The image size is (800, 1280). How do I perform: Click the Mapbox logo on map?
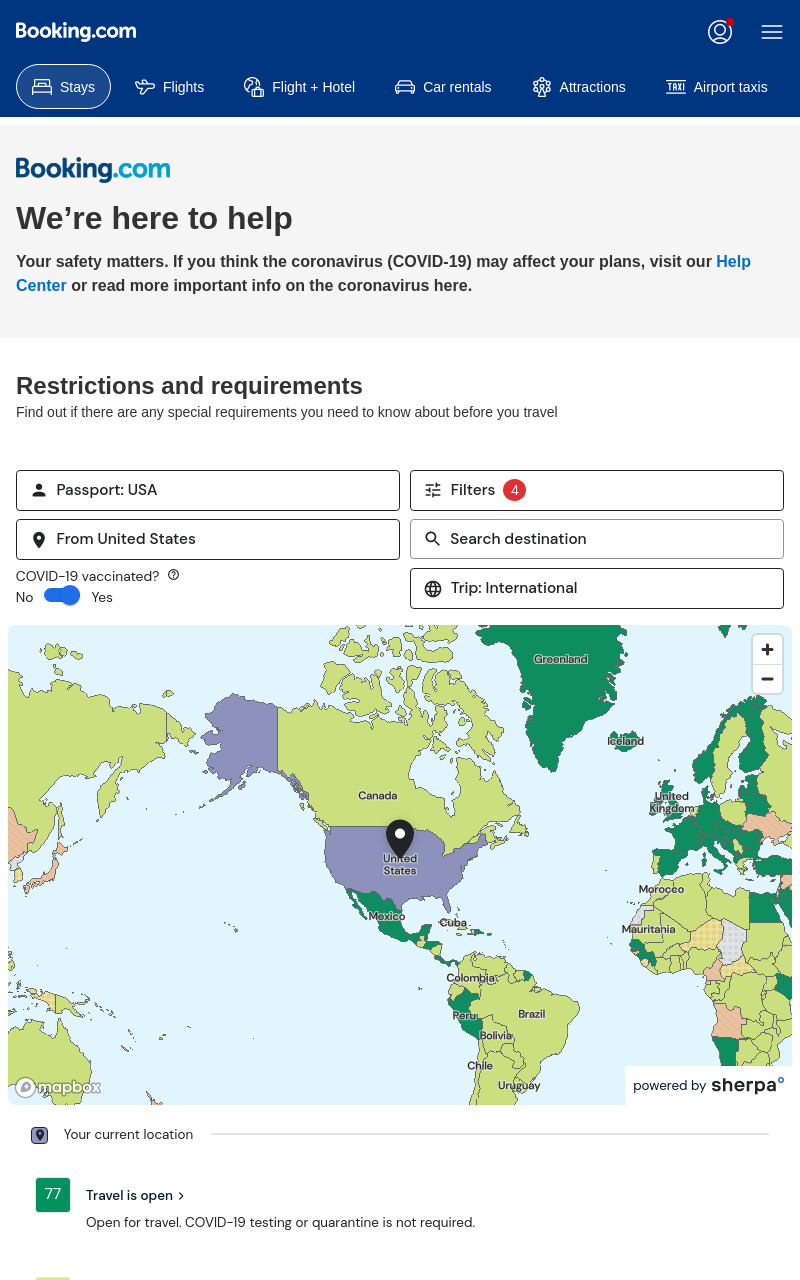[x=58, y=1087]
